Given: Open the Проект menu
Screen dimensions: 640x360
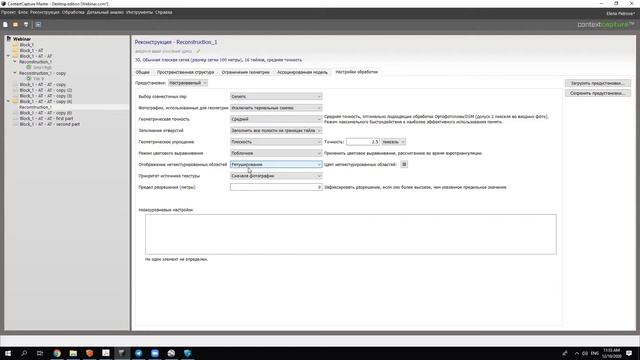Looking at the screenshot, I should (x=8, y=12).
